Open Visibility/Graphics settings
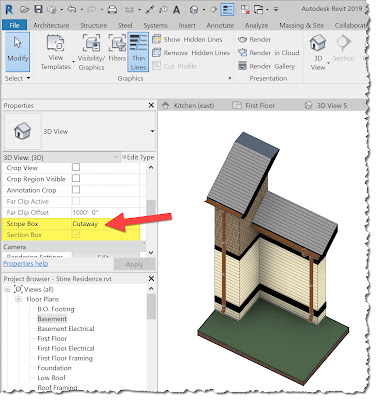Image resolution: width=376 pixels, height=400 pixels. (91, 52)
